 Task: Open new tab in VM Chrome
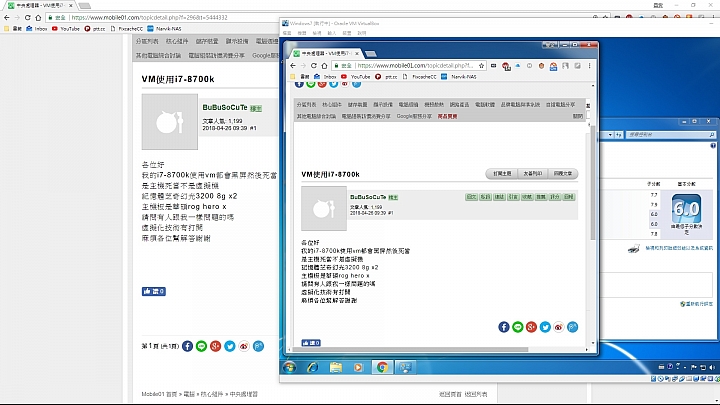coord(371,54)
